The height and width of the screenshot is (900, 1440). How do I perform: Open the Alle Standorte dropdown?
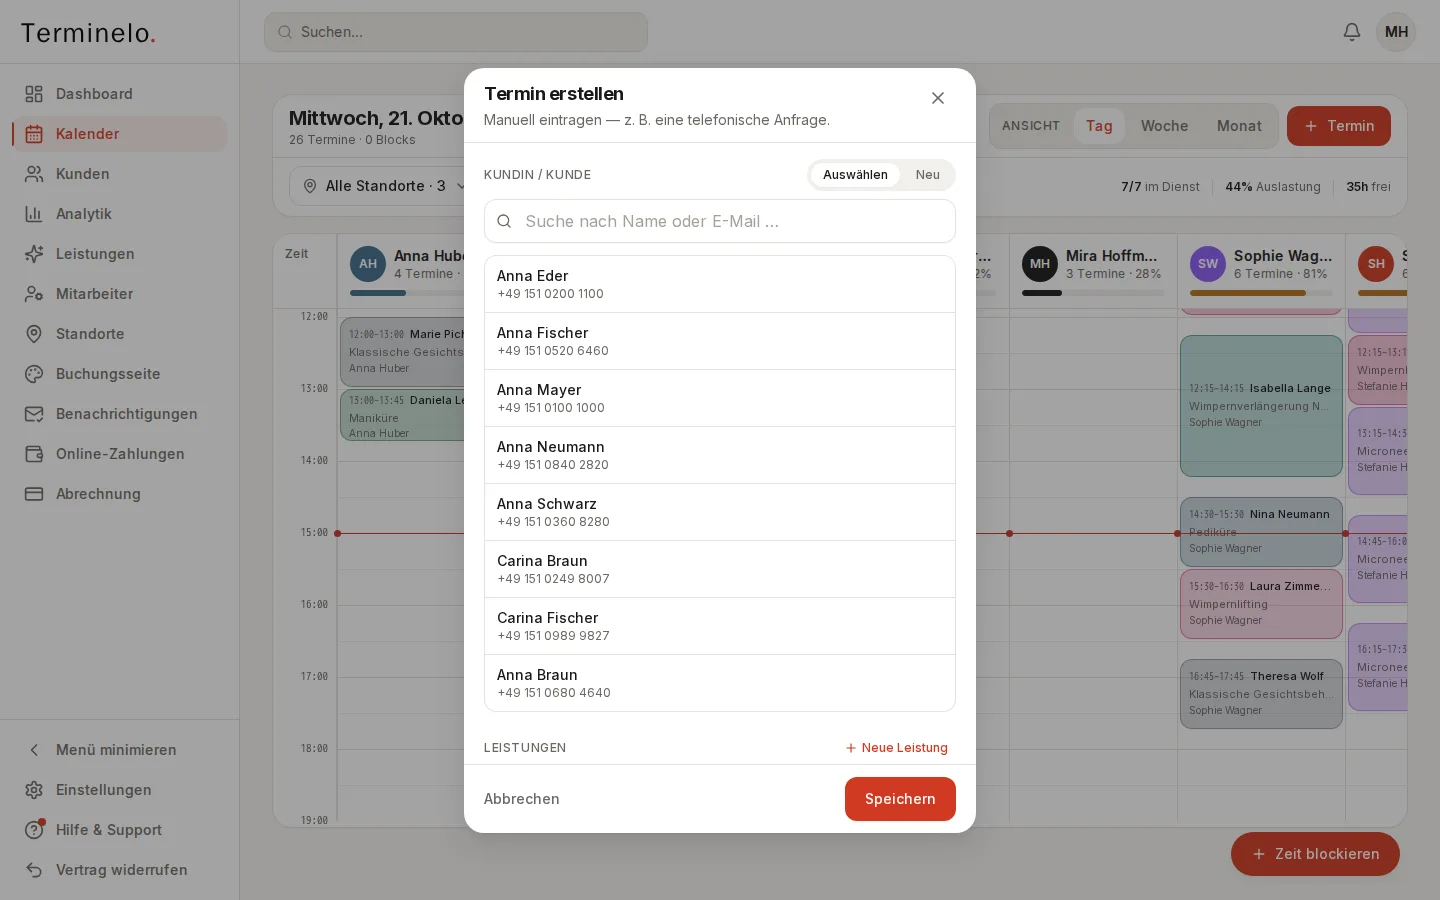point(385,186)
